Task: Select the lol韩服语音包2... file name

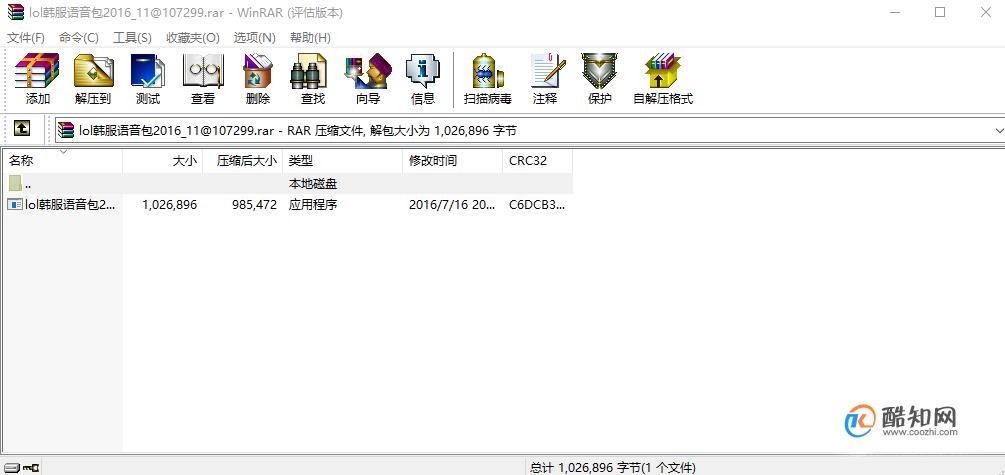Action: (x=71, y=204)
